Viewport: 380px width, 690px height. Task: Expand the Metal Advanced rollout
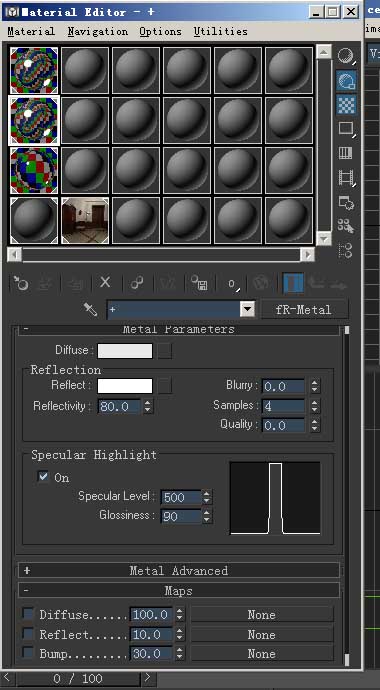pos(179,571)
